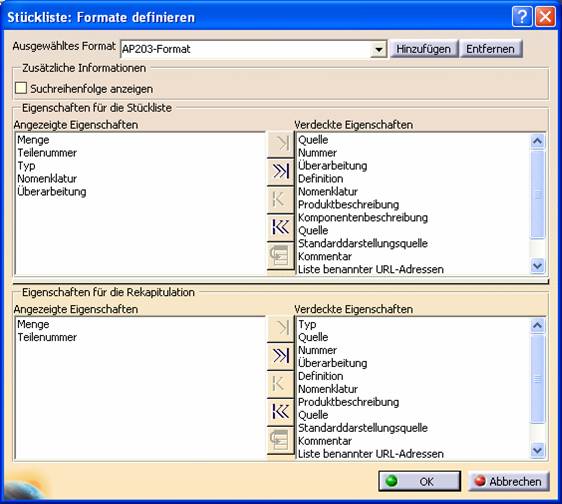Screen dimensions: 562x504
Task: Enable Suchreihenfolge anzeigen checkbox
Action: [21, 88]
